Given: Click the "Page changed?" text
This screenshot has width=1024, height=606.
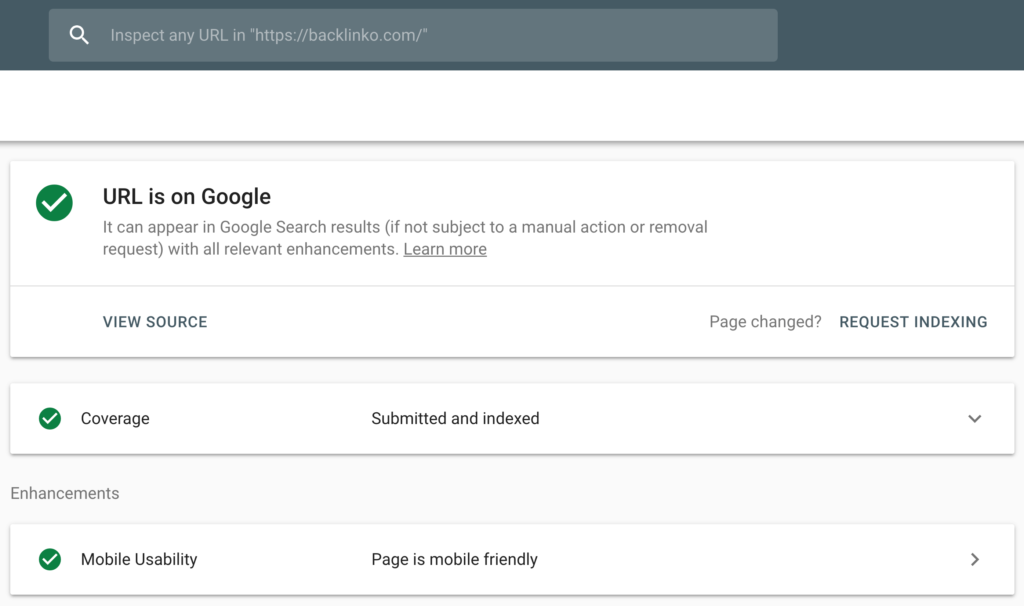Looking at the screenshot, I should (x=765, y=322).
